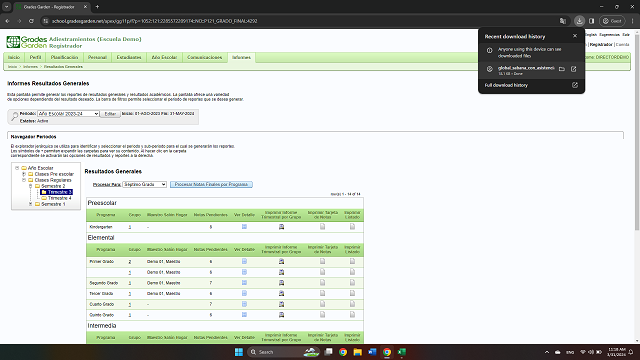Print Listado for the Quinto Grado row
The image size is (640, 360).
(352, 315)
